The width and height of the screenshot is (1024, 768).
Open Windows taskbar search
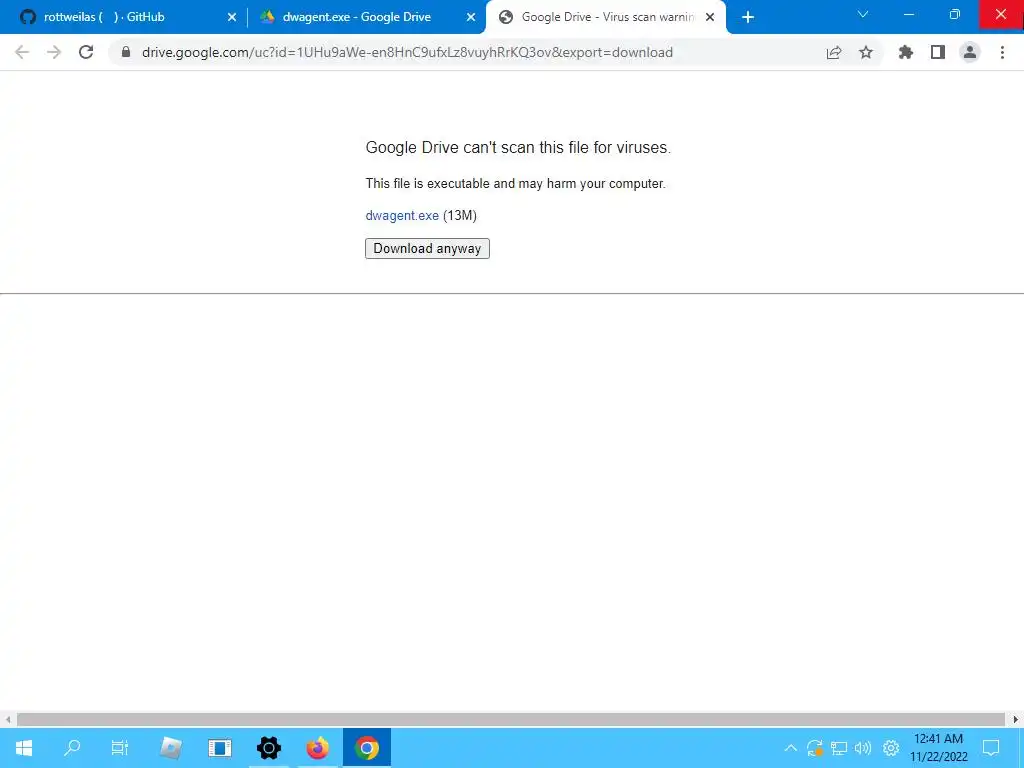pyautogui.click(x=72, y=748)
